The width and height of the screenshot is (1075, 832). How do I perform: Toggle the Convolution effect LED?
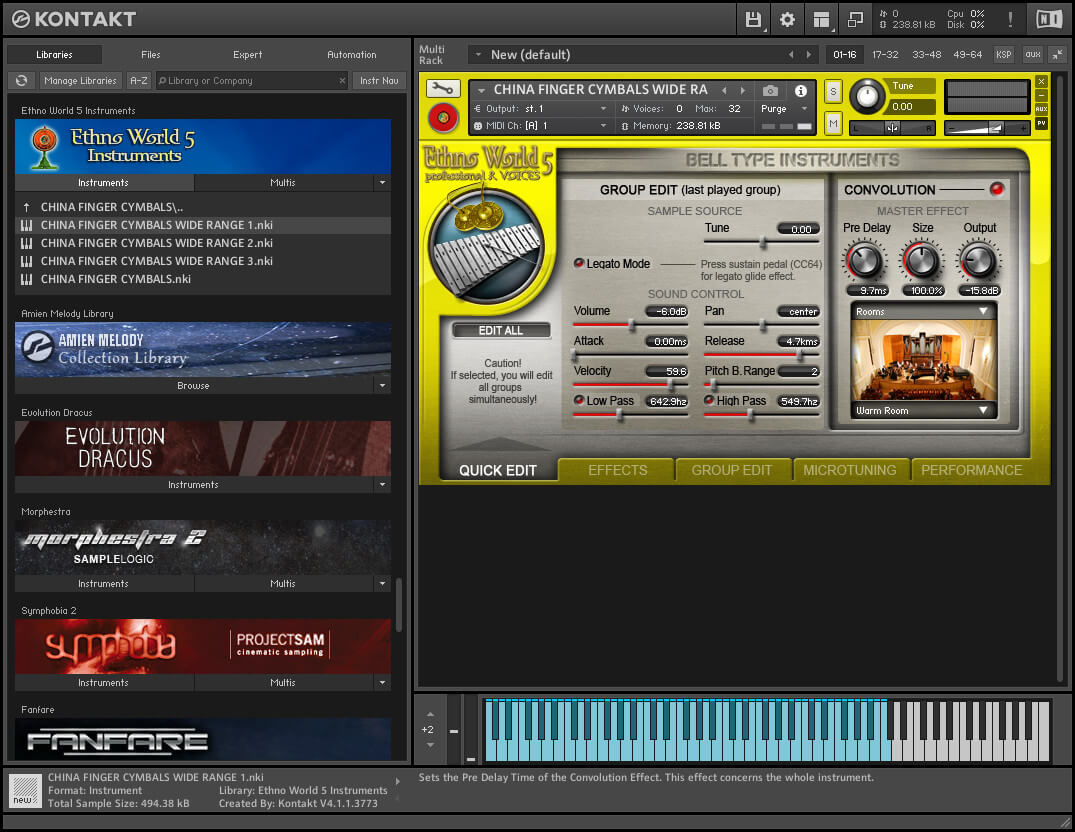996,189
